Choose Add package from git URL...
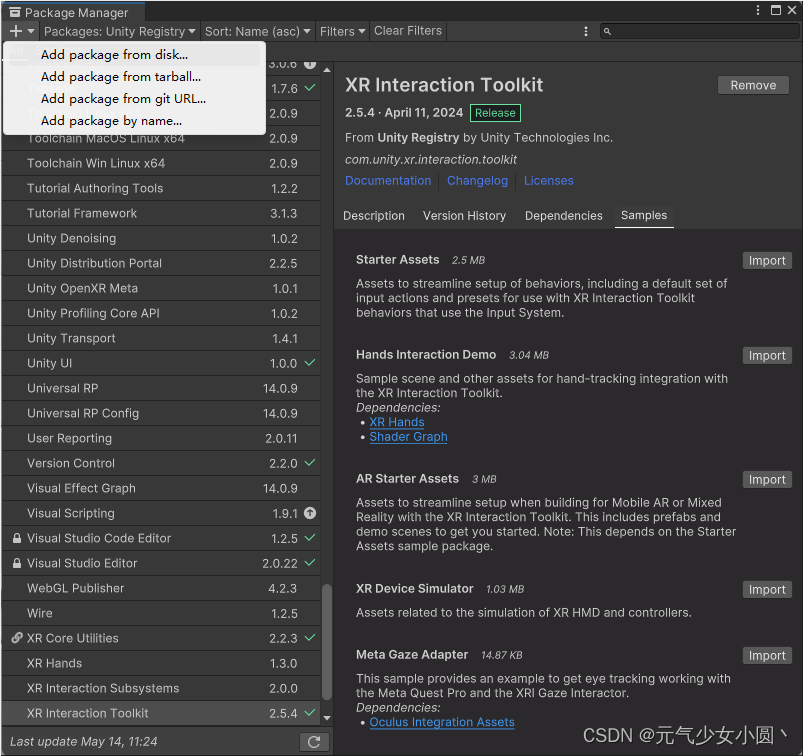Viewport: 803px width, 756px height. coord(132,99)
